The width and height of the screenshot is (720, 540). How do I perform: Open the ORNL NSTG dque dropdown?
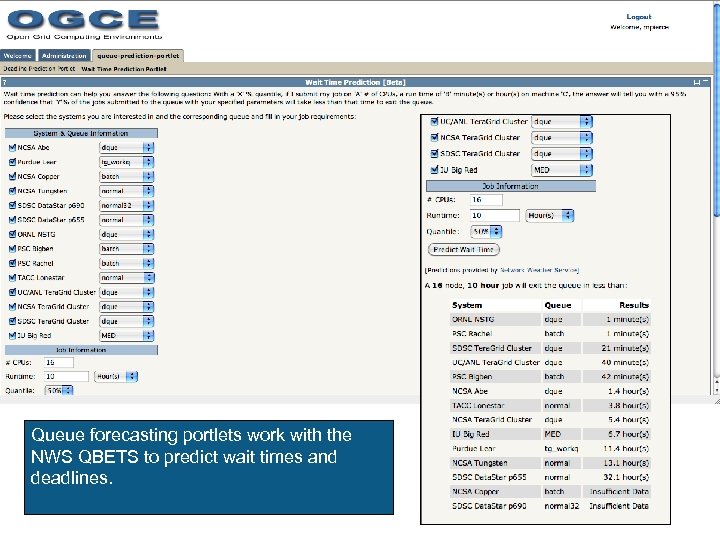pos(127,234)
